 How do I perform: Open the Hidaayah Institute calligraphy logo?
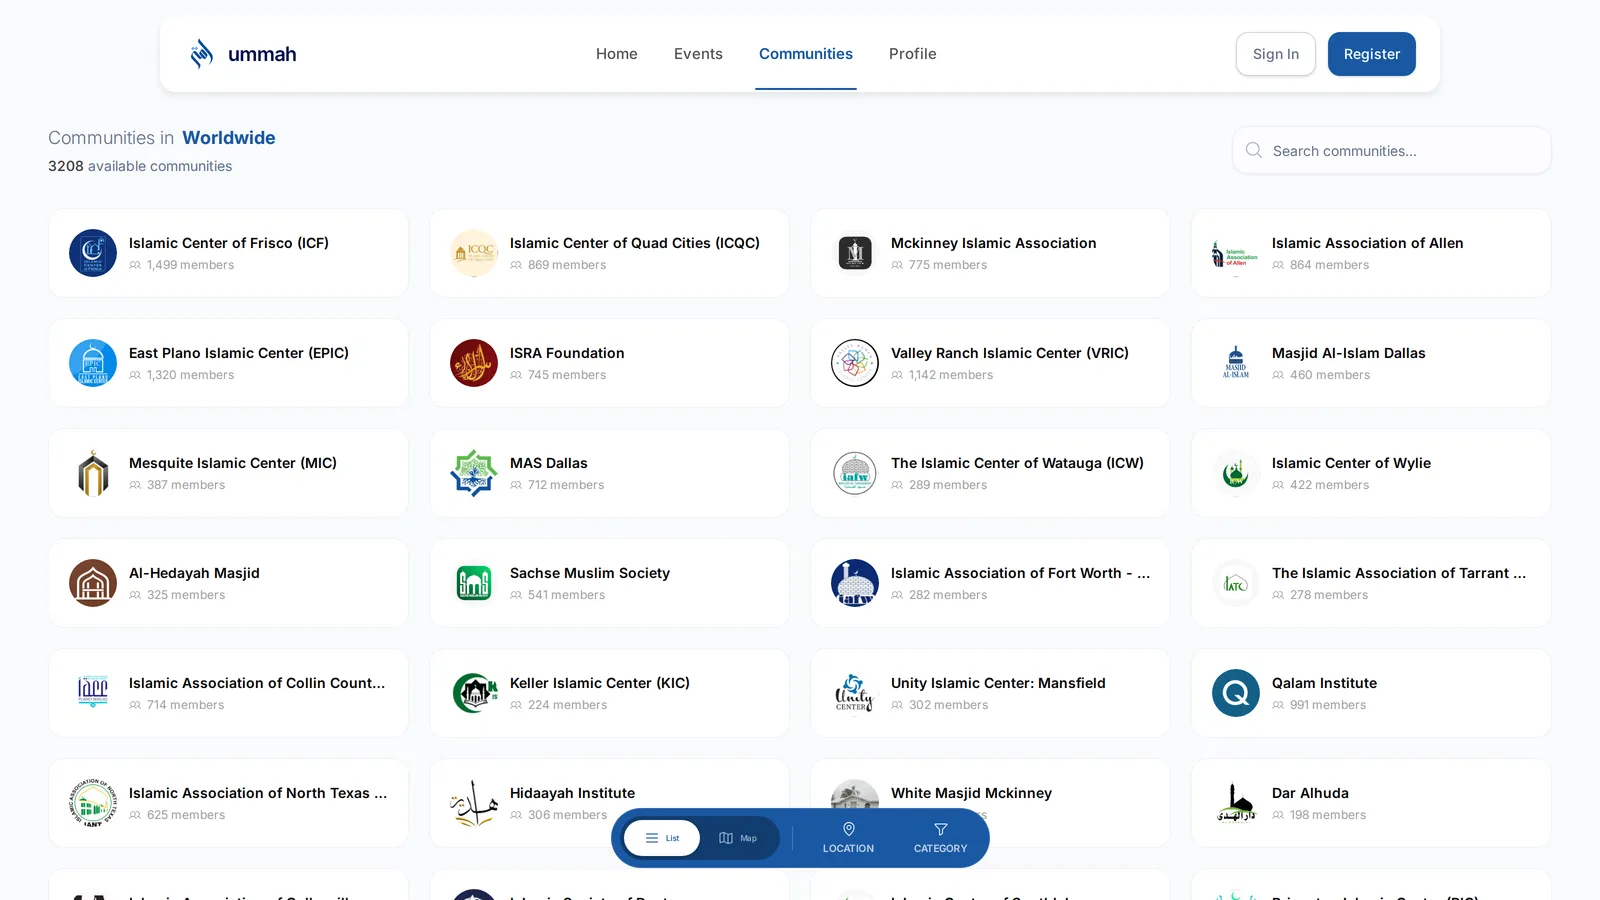pos(474,803)
